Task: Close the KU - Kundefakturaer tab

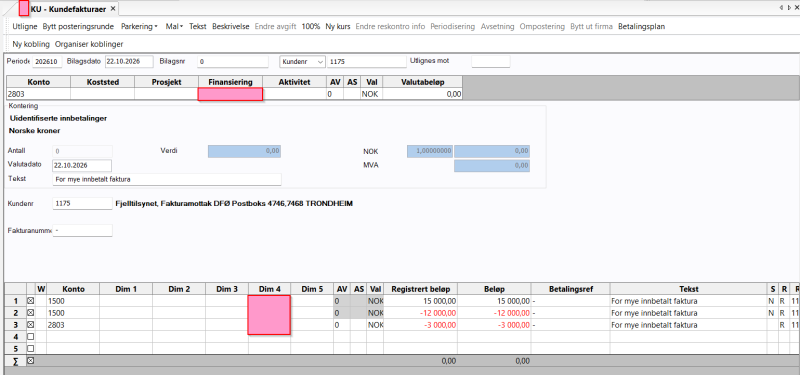Action: 113,9
